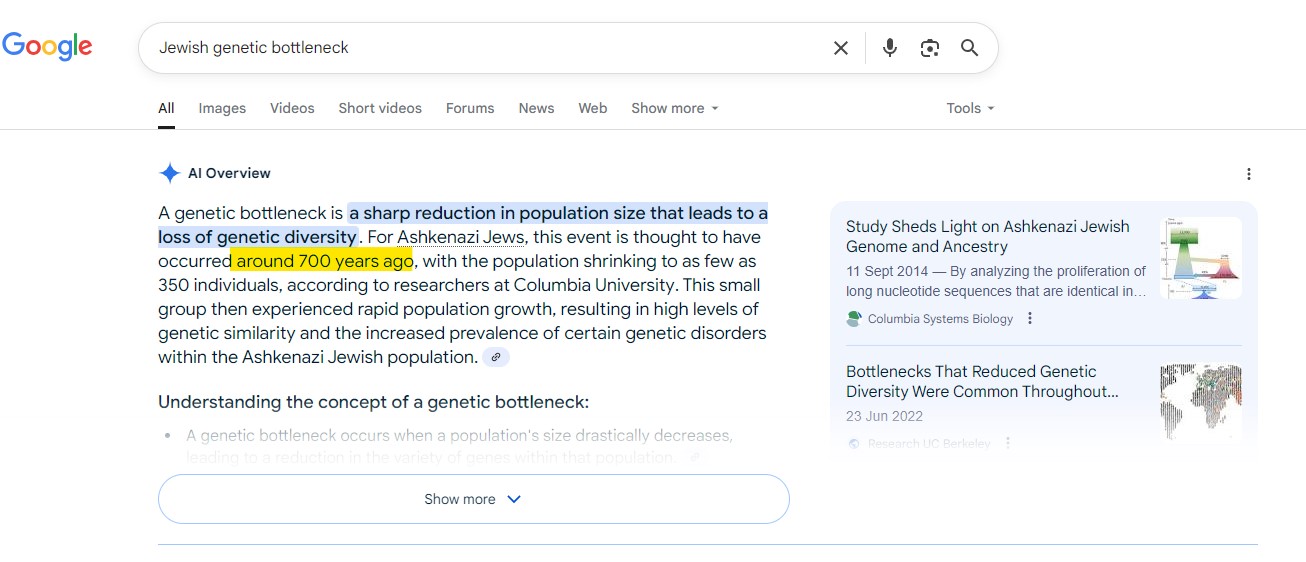
Task: Open the Videos results tab
Action: pos(292,108)
